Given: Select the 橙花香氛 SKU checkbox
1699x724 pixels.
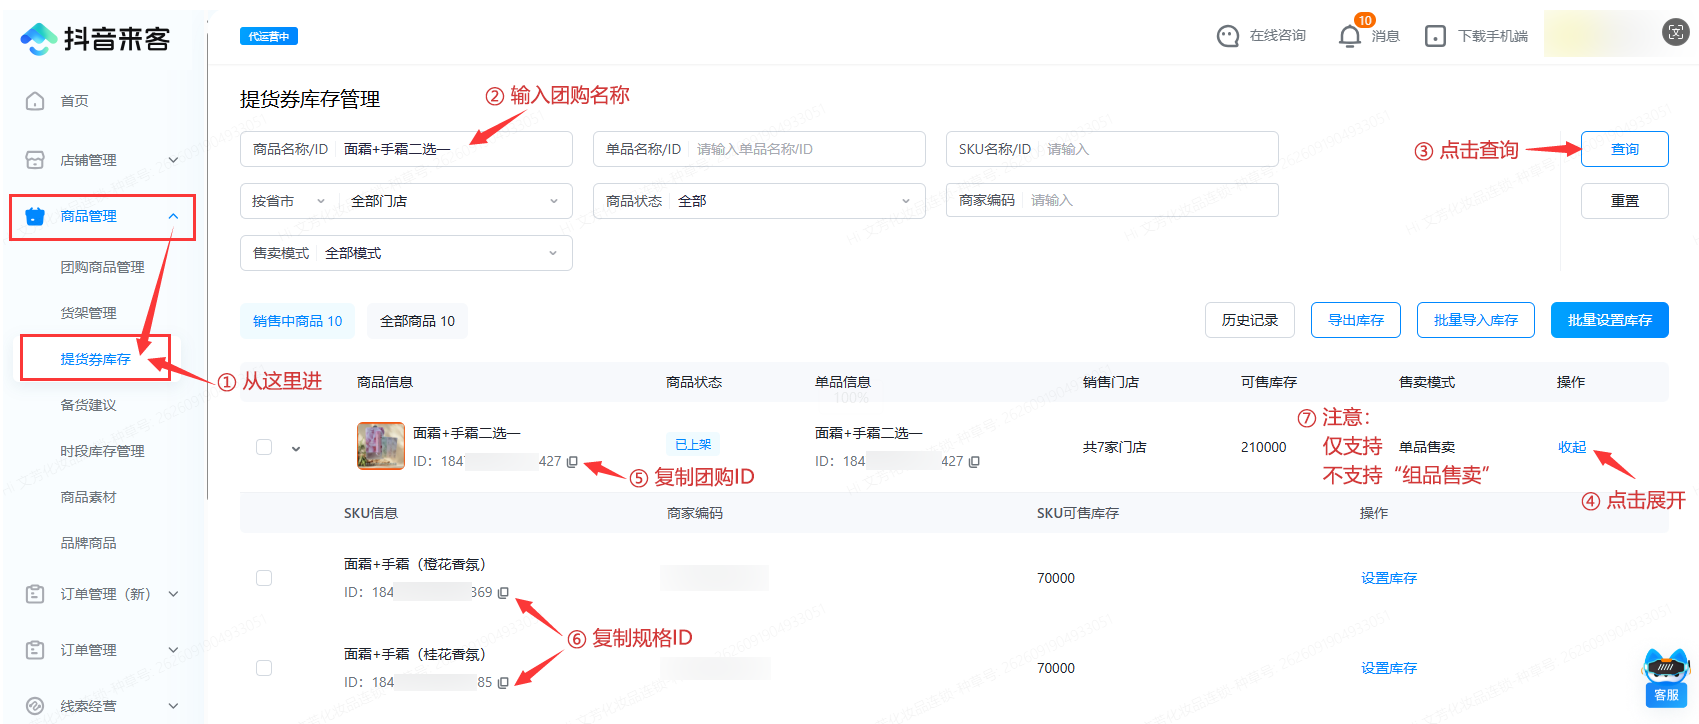Looking at the screenshot, I should coord(264,578).
